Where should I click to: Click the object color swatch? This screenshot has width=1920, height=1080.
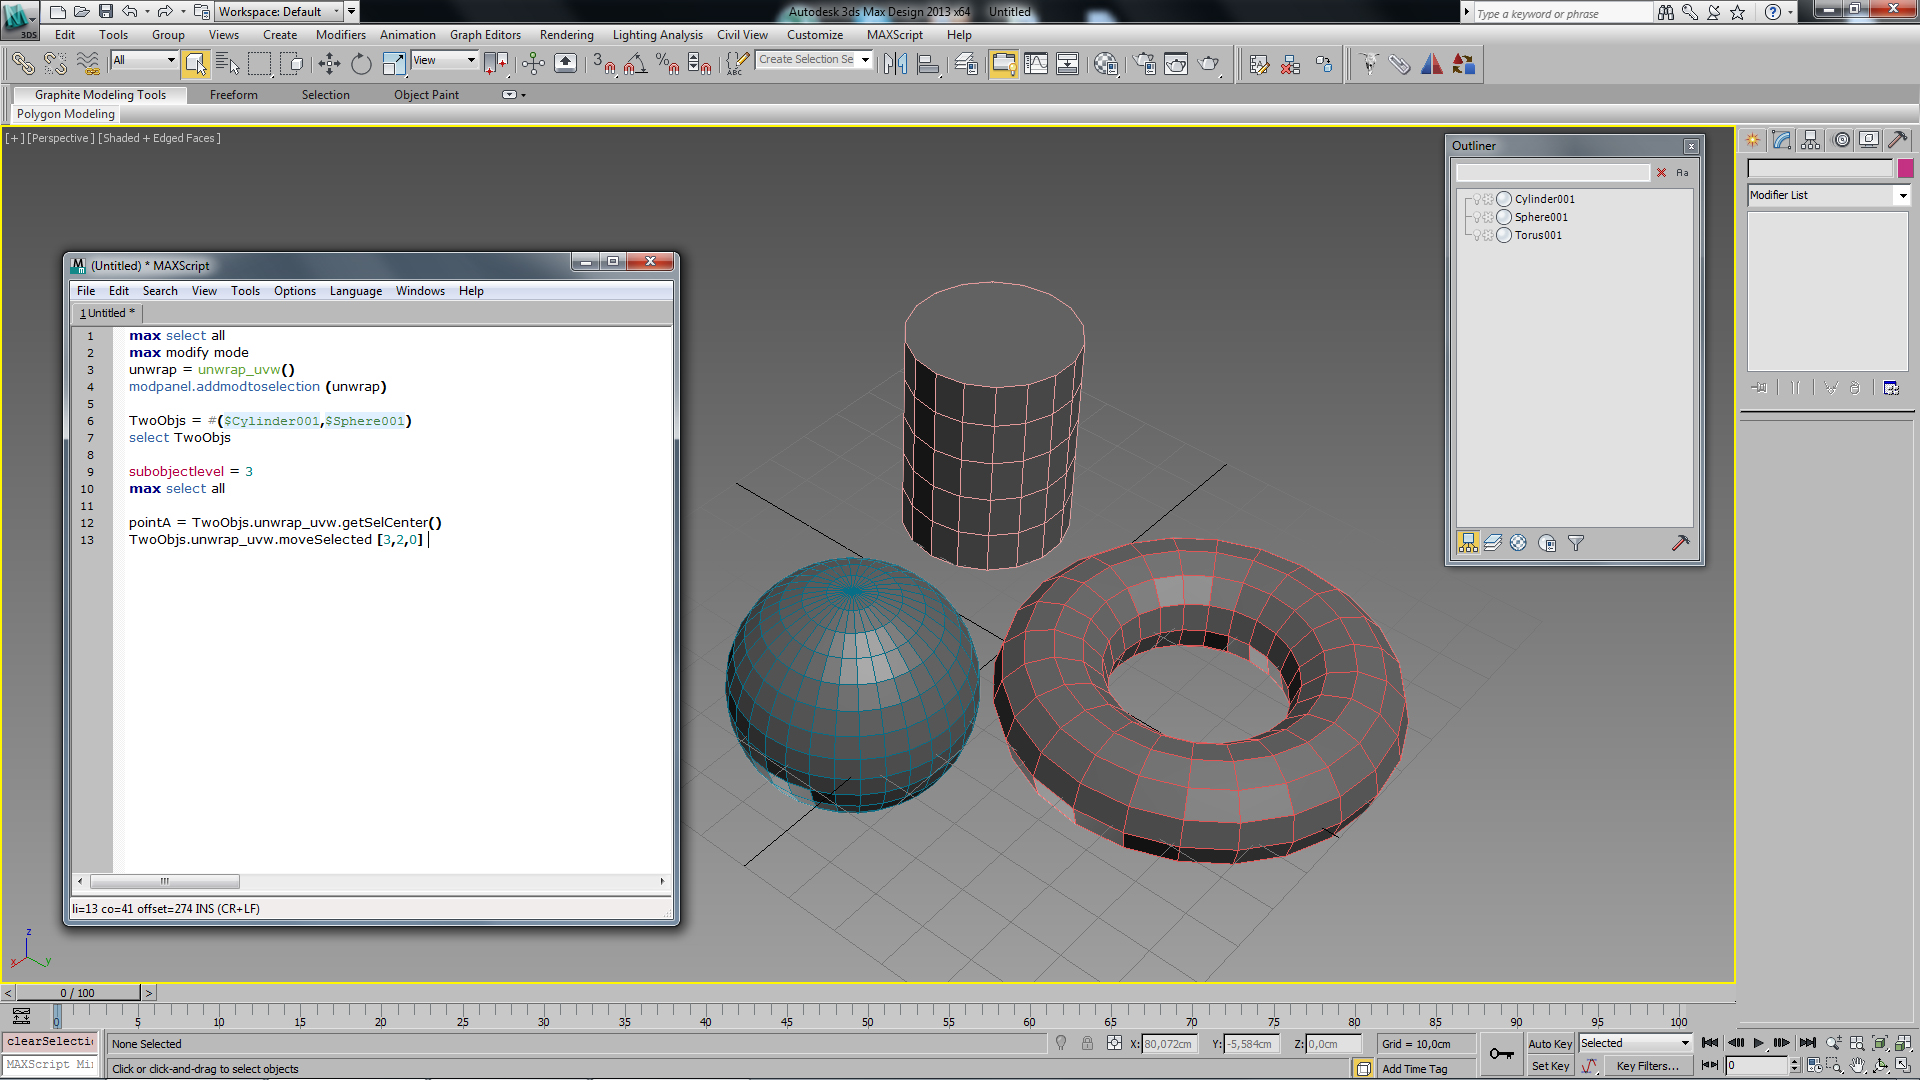(1905, 169)
